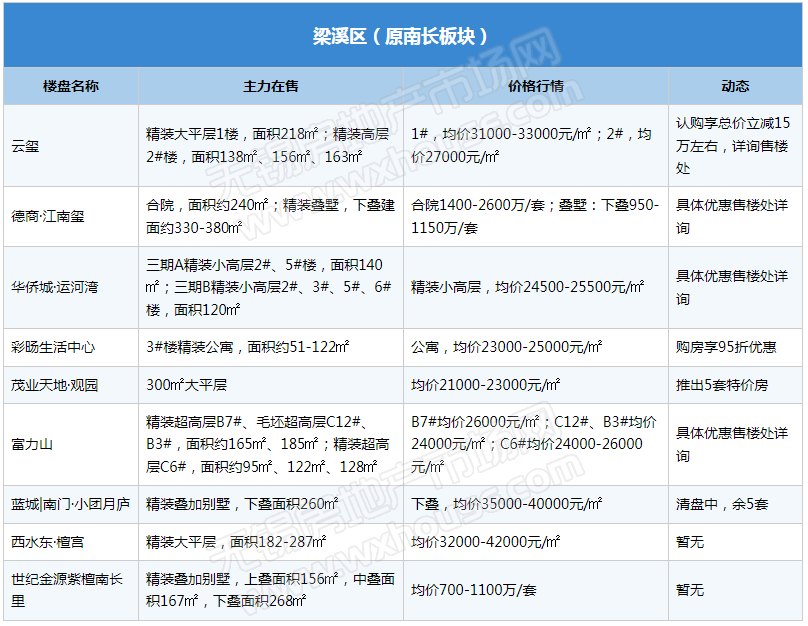Screen dimensions: 808x626
Task: Click the 梁溪区（原南长板块）table title
Action: (x=401, y=36)
